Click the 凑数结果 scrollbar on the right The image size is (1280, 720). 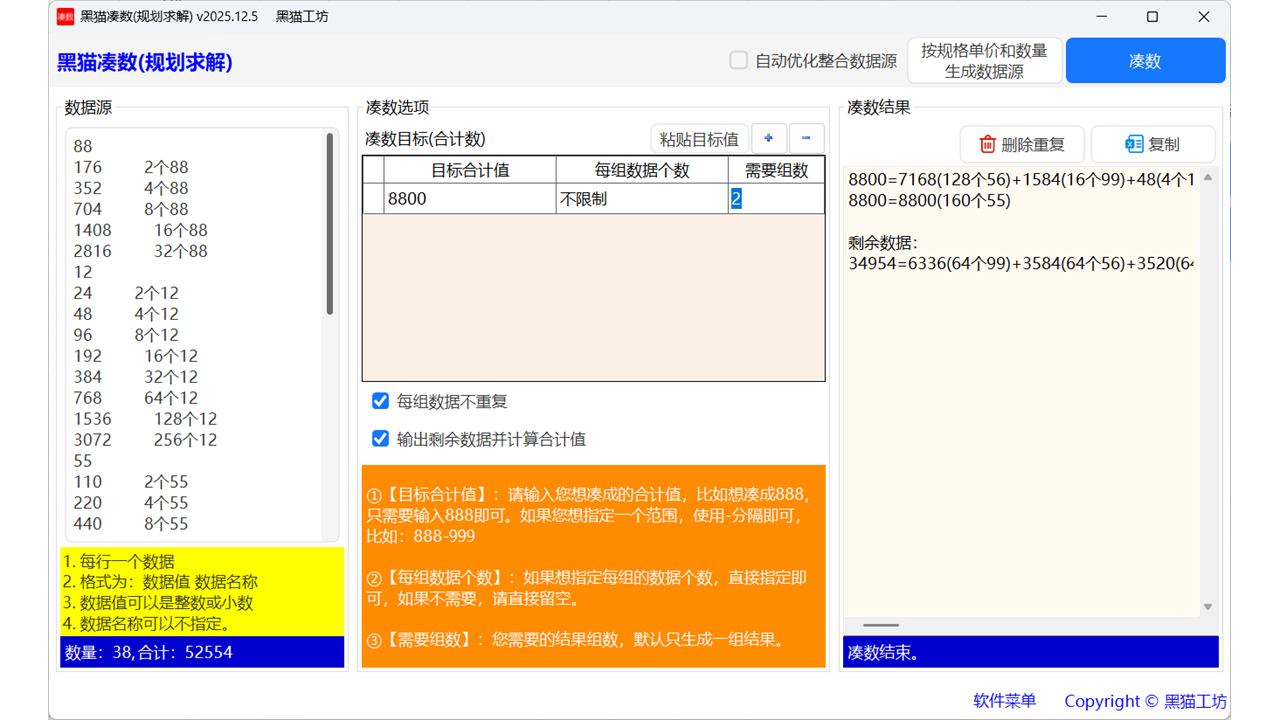1207,390
